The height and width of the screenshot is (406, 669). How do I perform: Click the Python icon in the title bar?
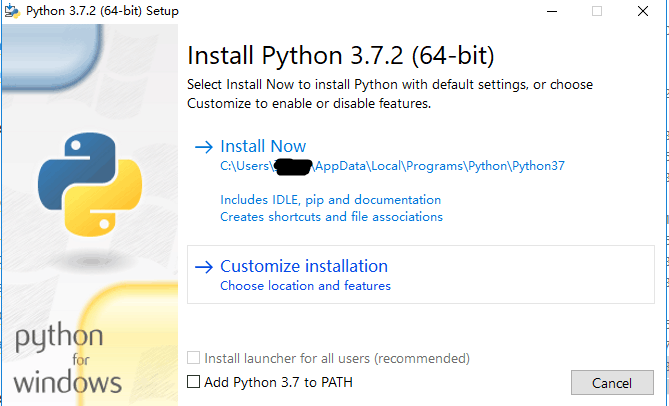coord(14,11)
